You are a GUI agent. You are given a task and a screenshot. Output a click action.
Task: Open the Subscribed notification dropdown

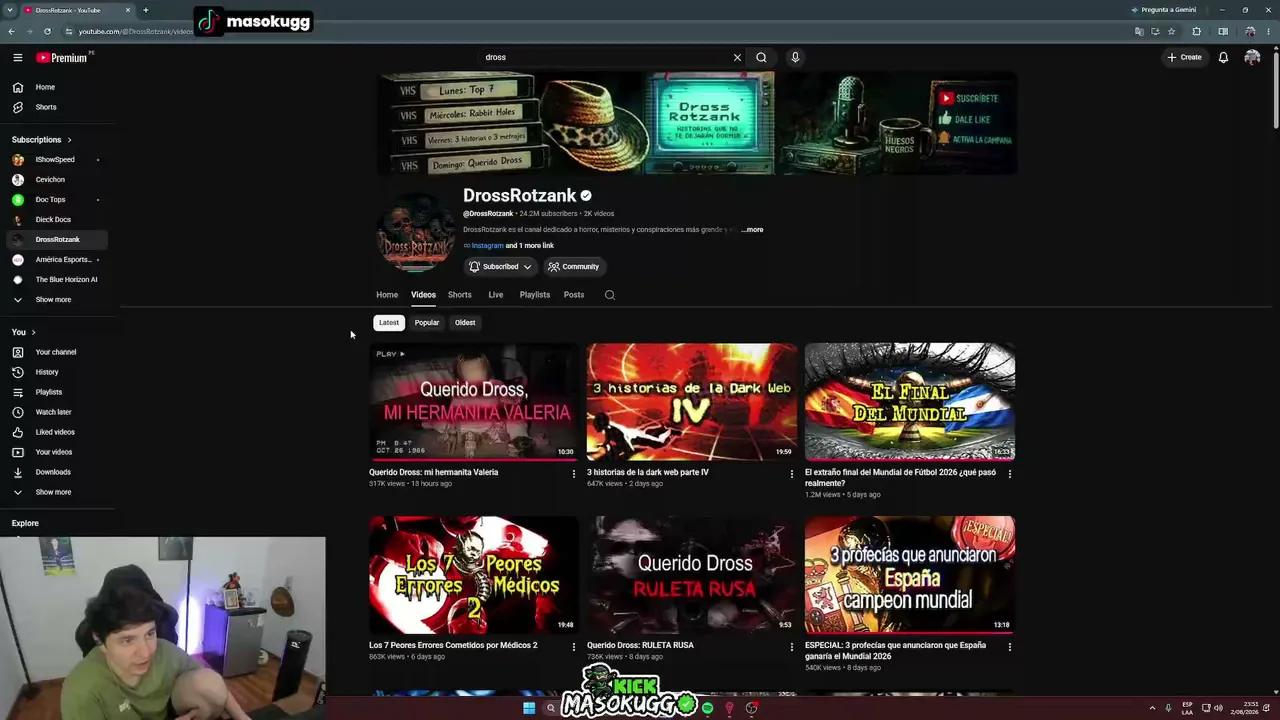(500, 267)
